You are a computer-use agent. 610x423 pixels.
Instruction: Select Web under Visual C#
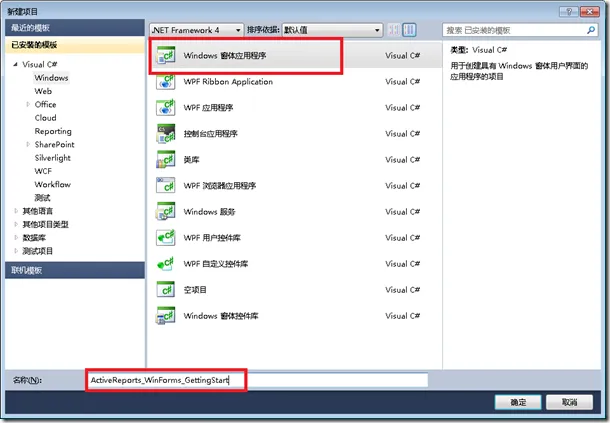pyautogui.click(x=43, y=91)
